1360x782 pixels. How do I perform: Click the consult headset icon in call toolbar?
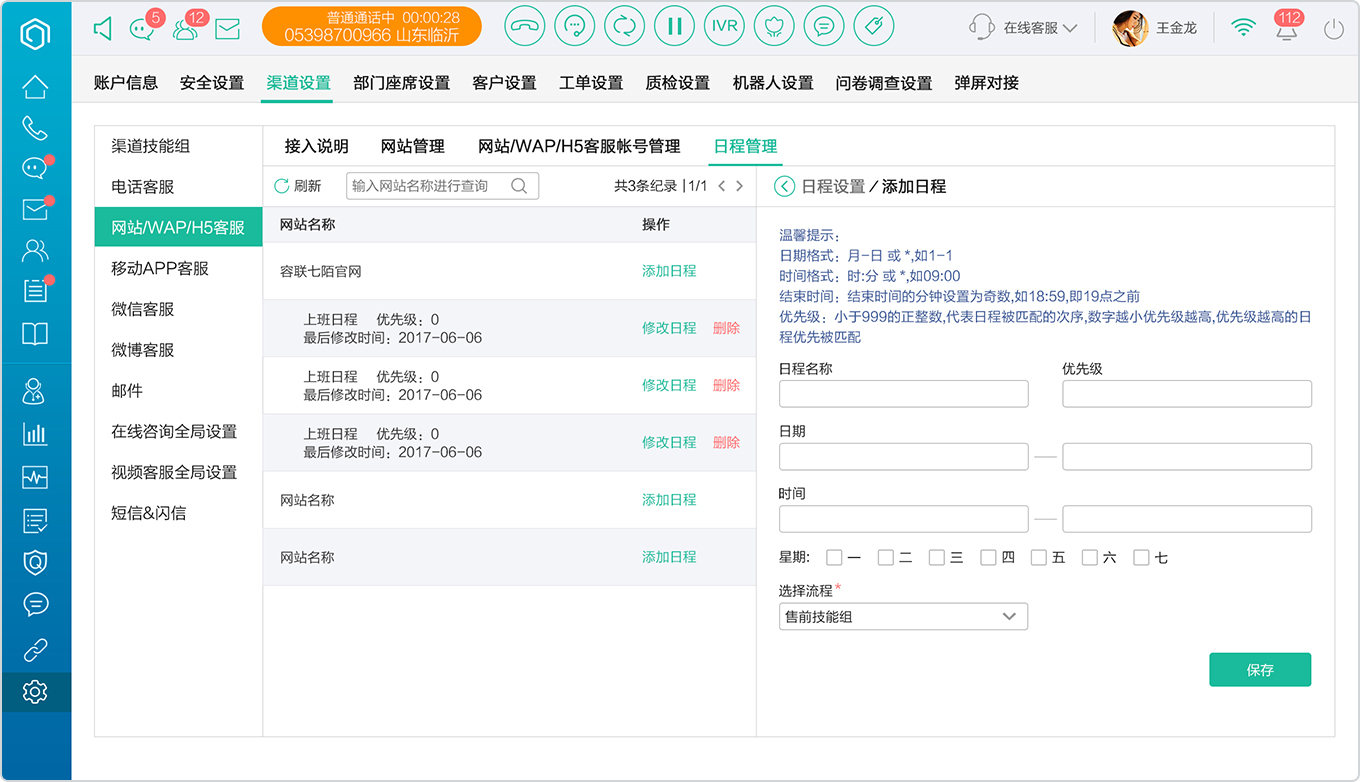[574, 27]
